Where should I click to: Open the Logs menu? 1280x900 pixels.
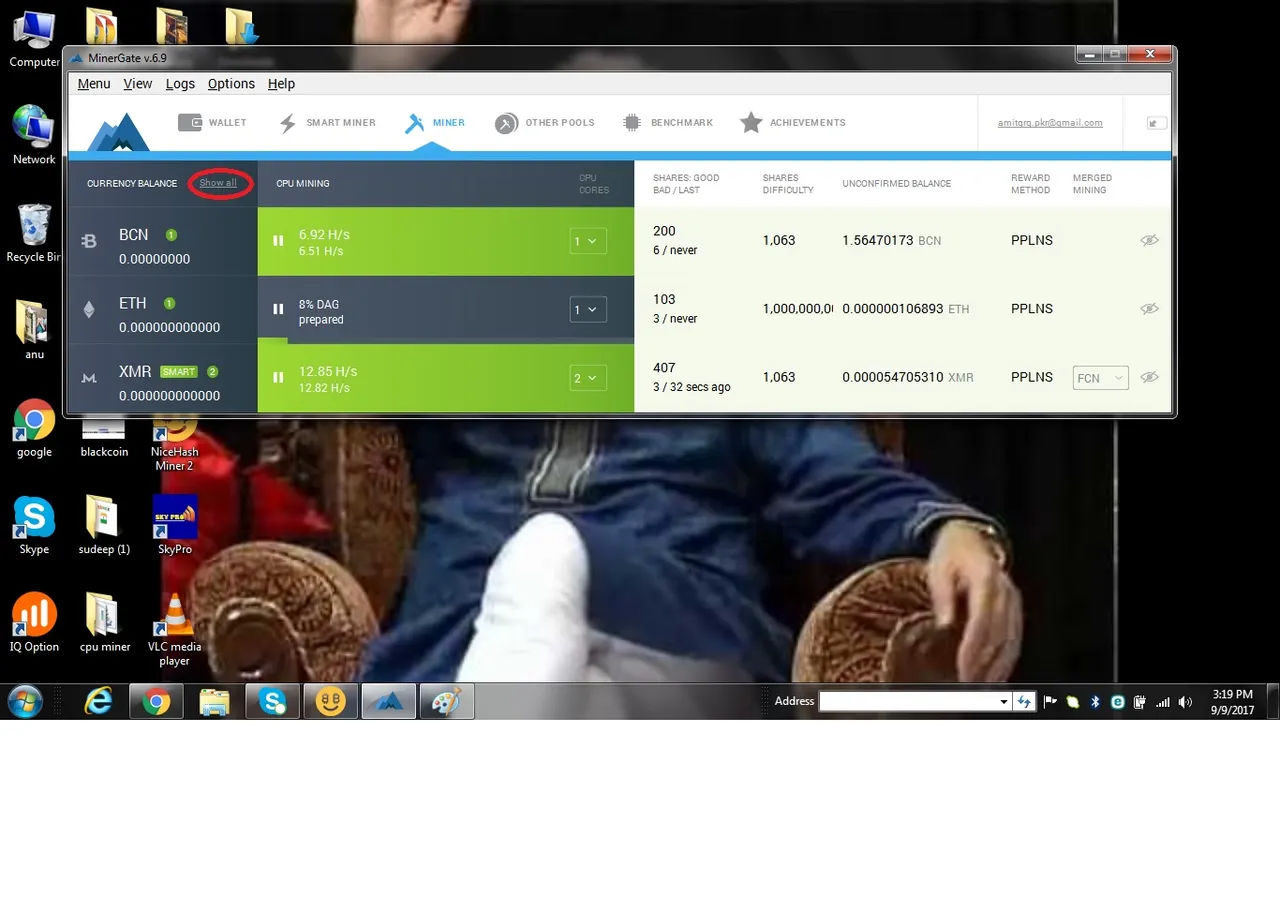point(180,84)
